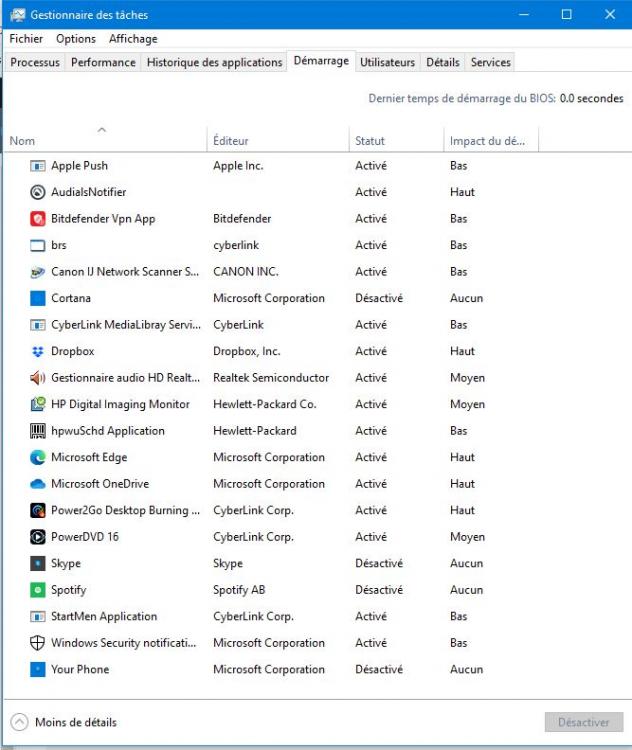Click the Désactiver button
Screen dimensions: 632x750
584,722
